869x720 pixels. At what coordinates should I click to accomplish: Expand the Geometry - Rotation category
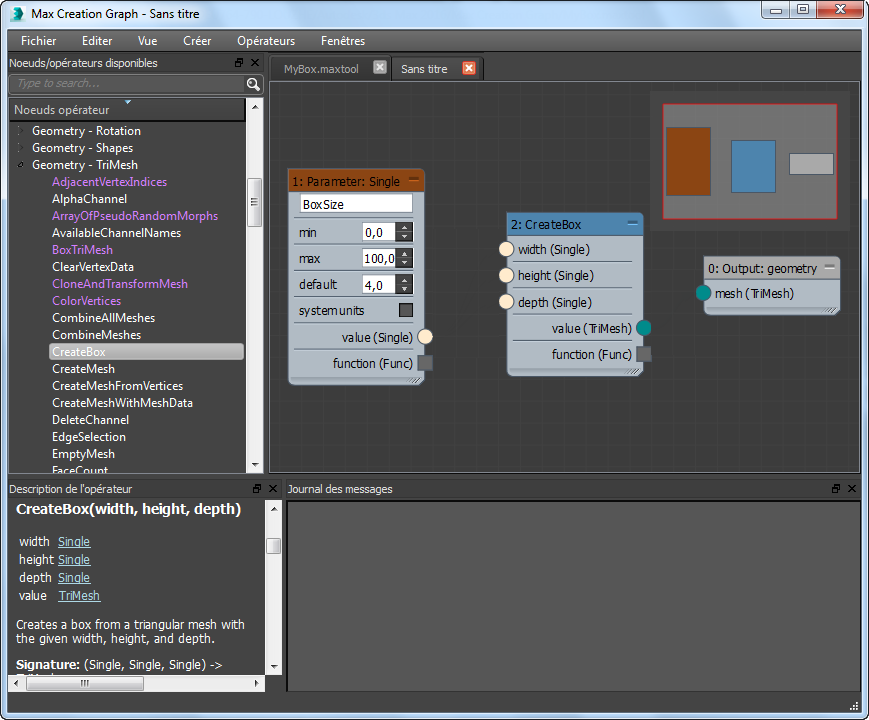click(19, 131)
